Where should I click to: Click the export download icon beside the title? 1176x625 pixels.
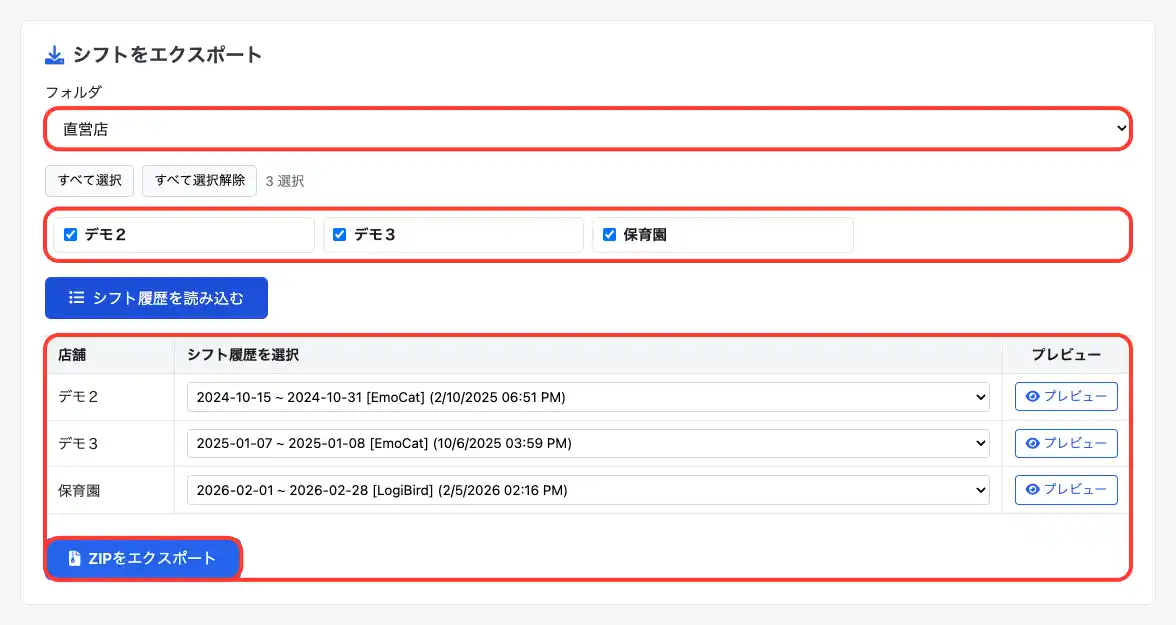coord(55,54)
